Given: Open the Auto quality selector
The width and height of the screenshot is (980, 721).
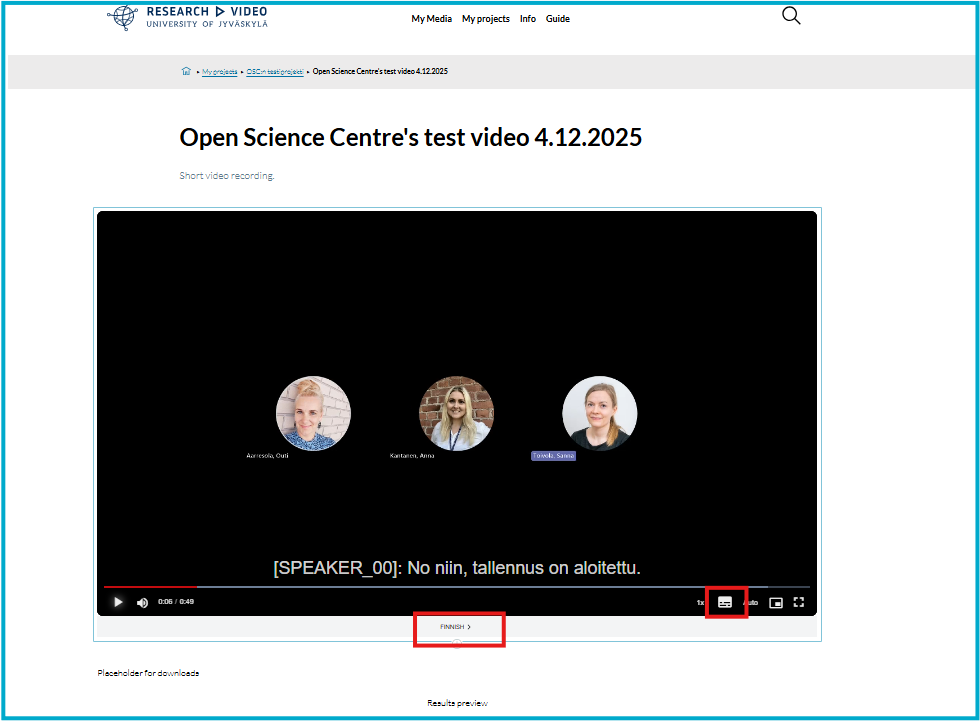Looking at the screenshot, I should [x=750, y=603].
